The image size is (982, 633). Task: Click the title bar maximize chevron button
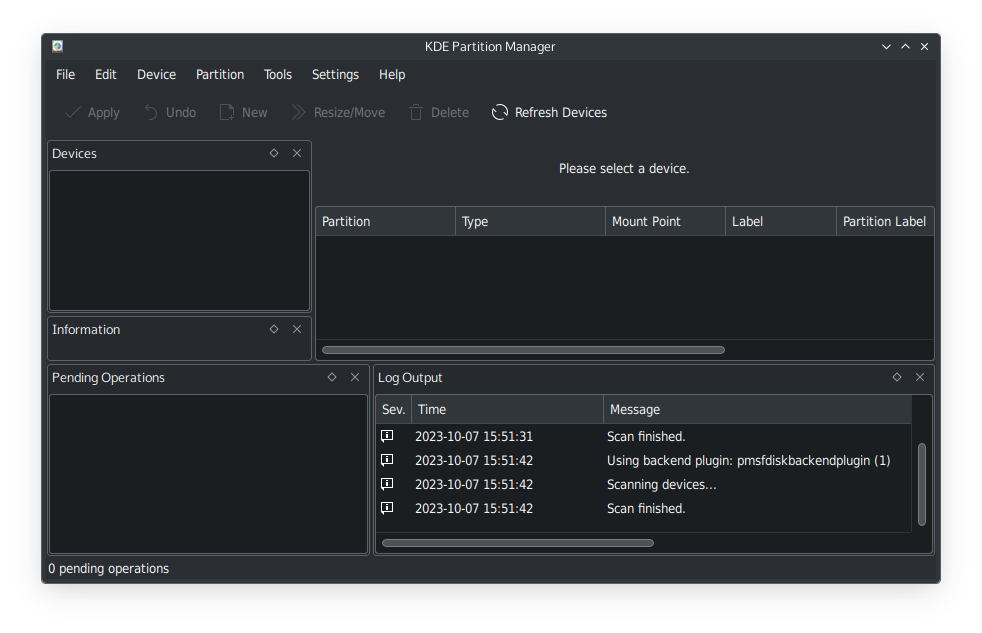906,46
